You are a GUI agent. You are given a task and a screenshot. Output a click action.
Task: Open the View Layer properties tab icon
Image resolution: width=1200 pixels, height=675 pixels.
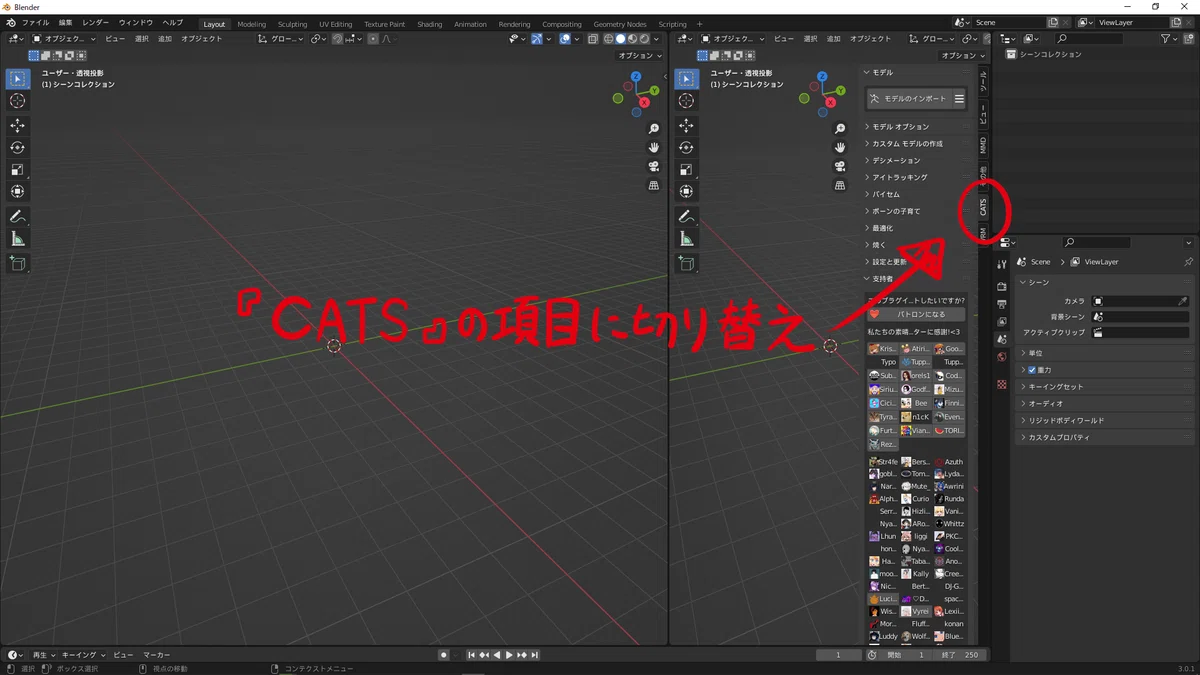click(x=1002, y=322)
